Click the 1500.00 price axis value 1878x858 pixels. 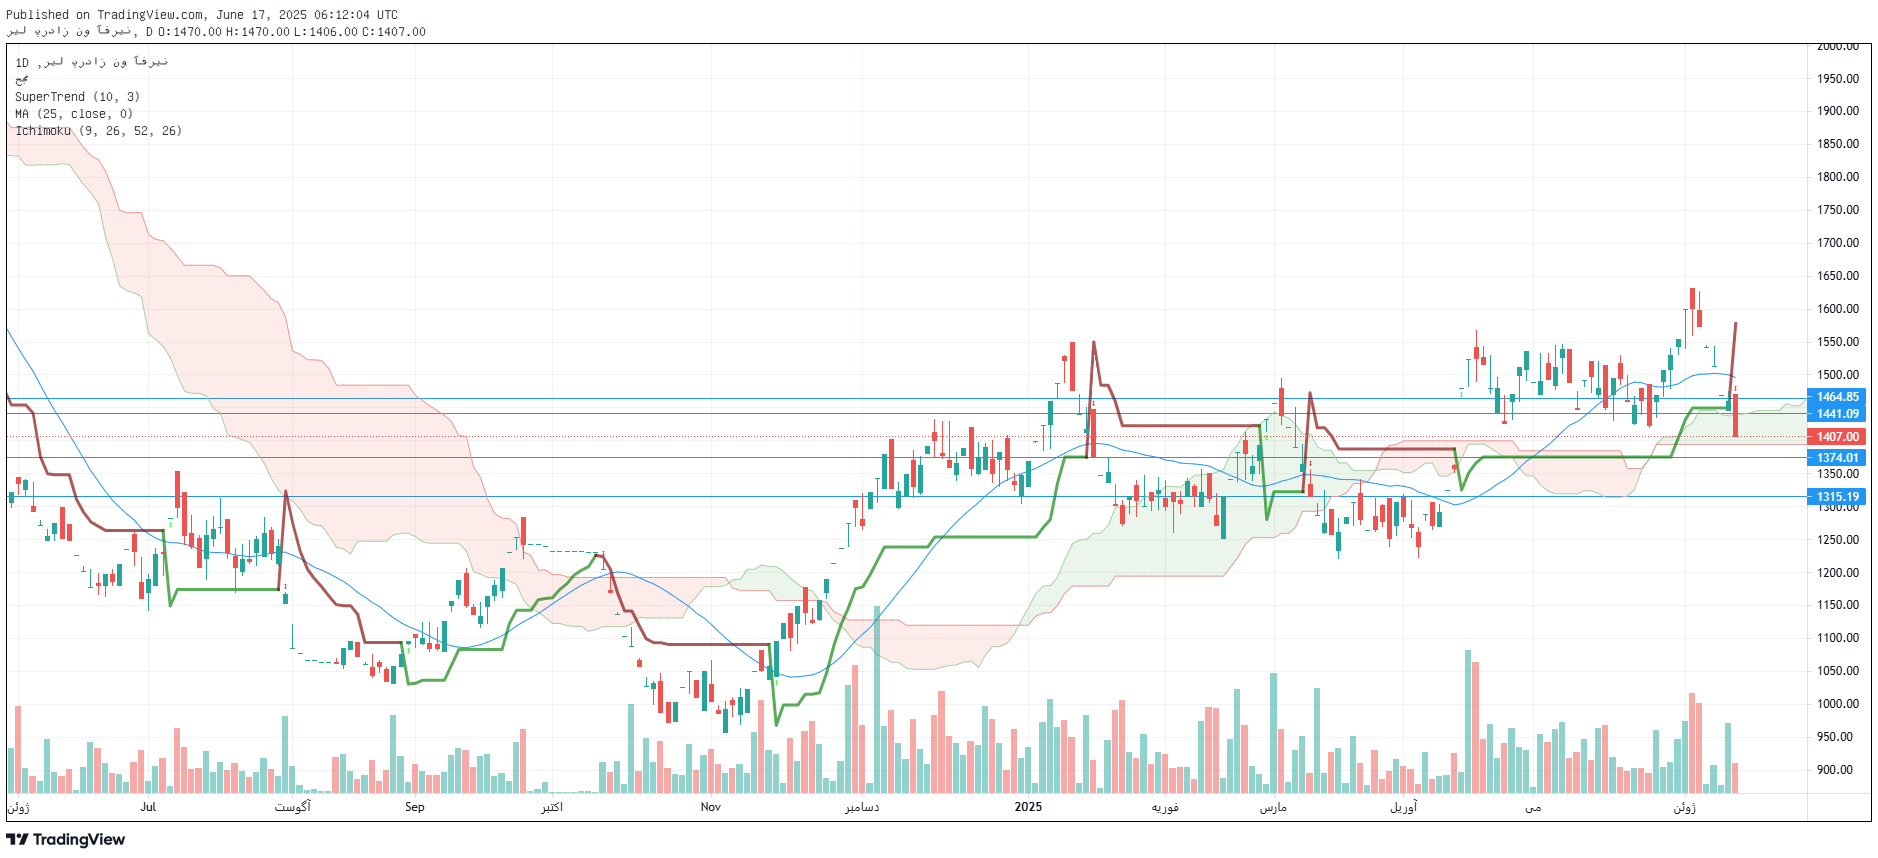(x=1838, y=375)
